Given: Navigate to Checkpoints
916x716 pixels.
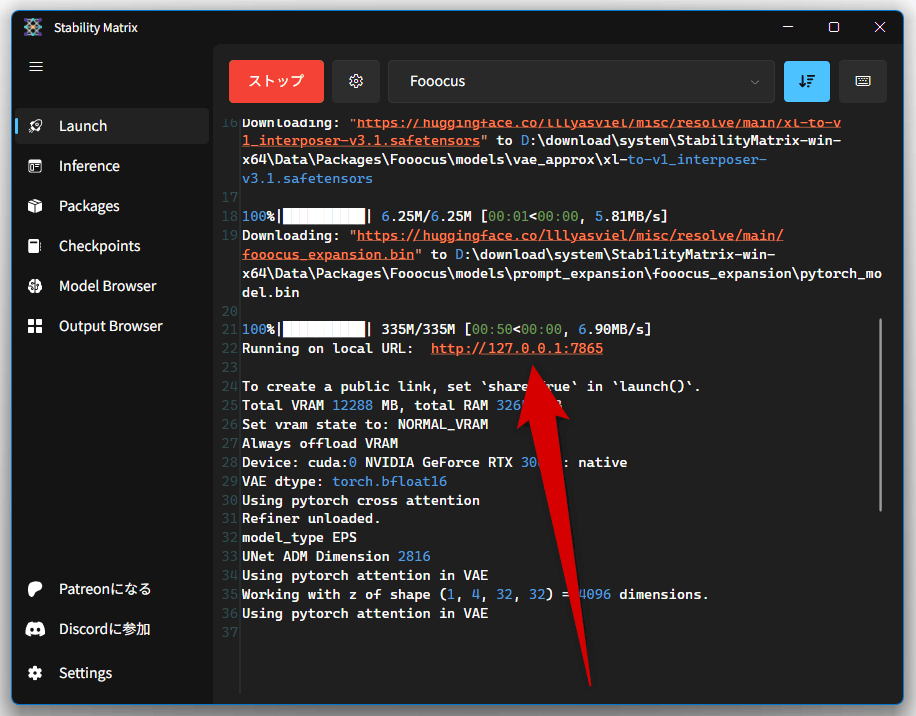Looking at the screenshot, I should [x=112, y=246].
